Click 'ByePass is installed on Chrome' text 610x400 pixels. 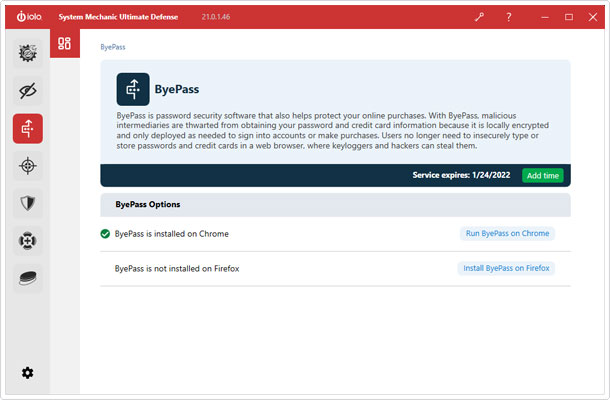[172, 234]
